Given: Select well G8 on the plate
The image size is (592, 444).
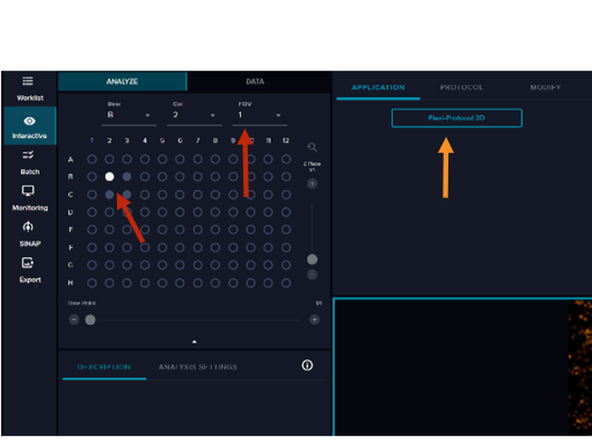Looking at the screenshot, I should [215, 265].
